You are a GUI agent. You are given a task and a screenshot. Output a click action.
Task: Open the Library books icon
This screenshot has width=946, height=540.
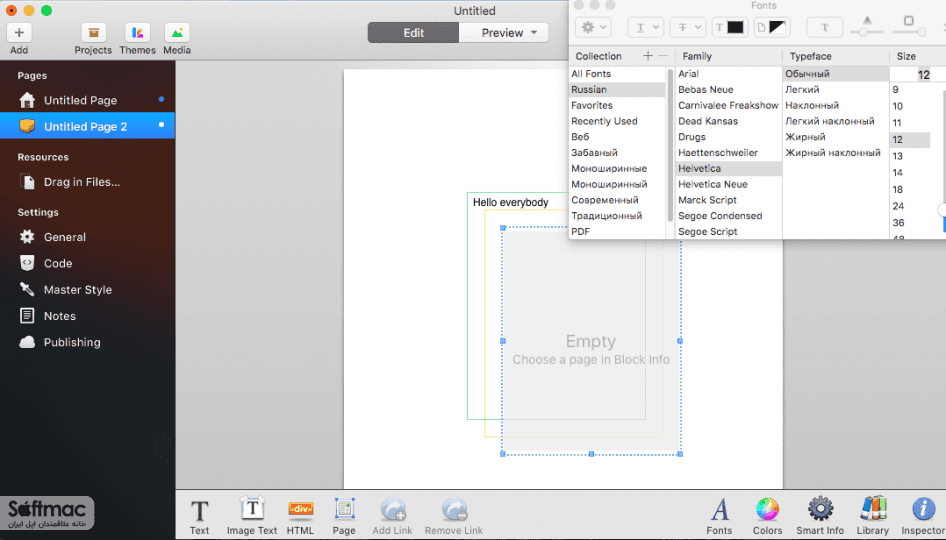[x=873, y=509]
